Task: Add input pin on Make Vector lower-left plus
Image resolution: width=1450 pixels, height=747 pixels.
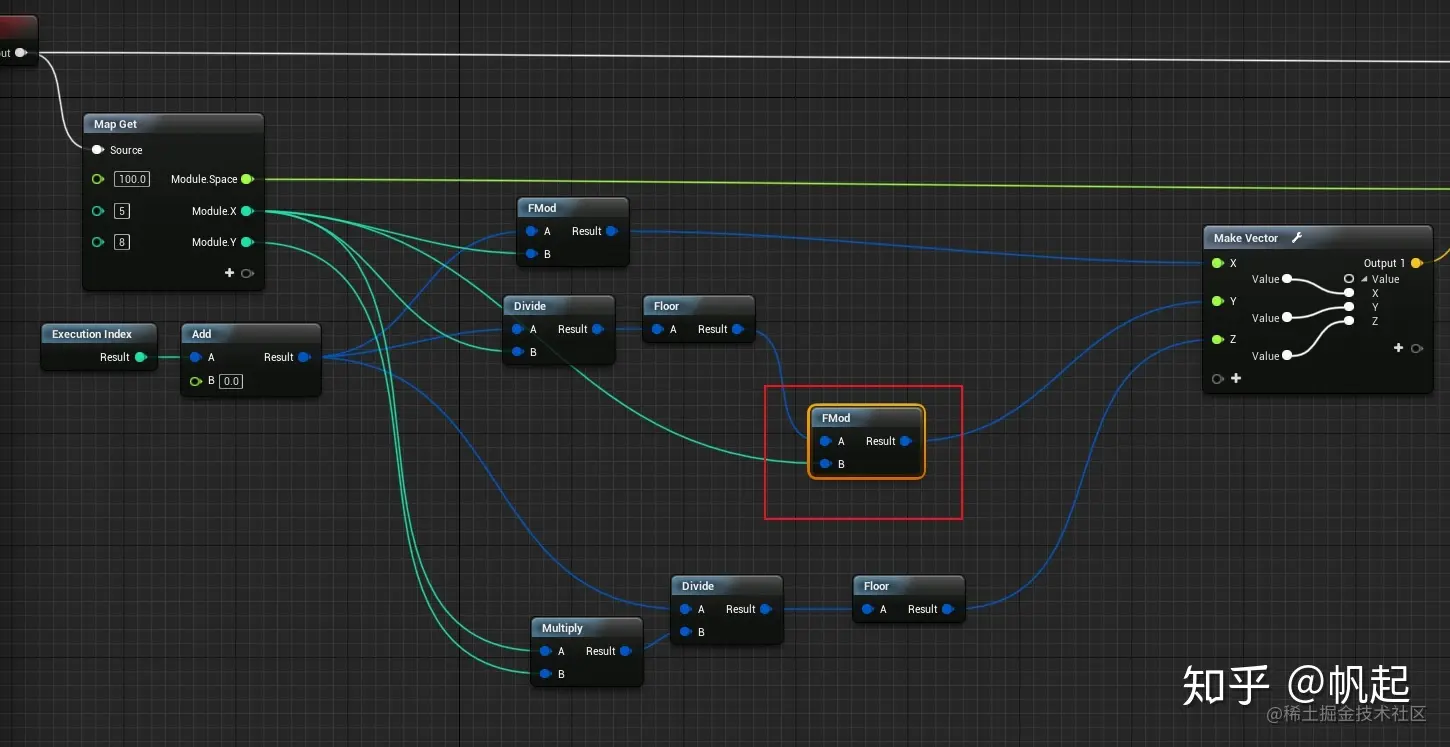Action: (x=1236, y=378)
